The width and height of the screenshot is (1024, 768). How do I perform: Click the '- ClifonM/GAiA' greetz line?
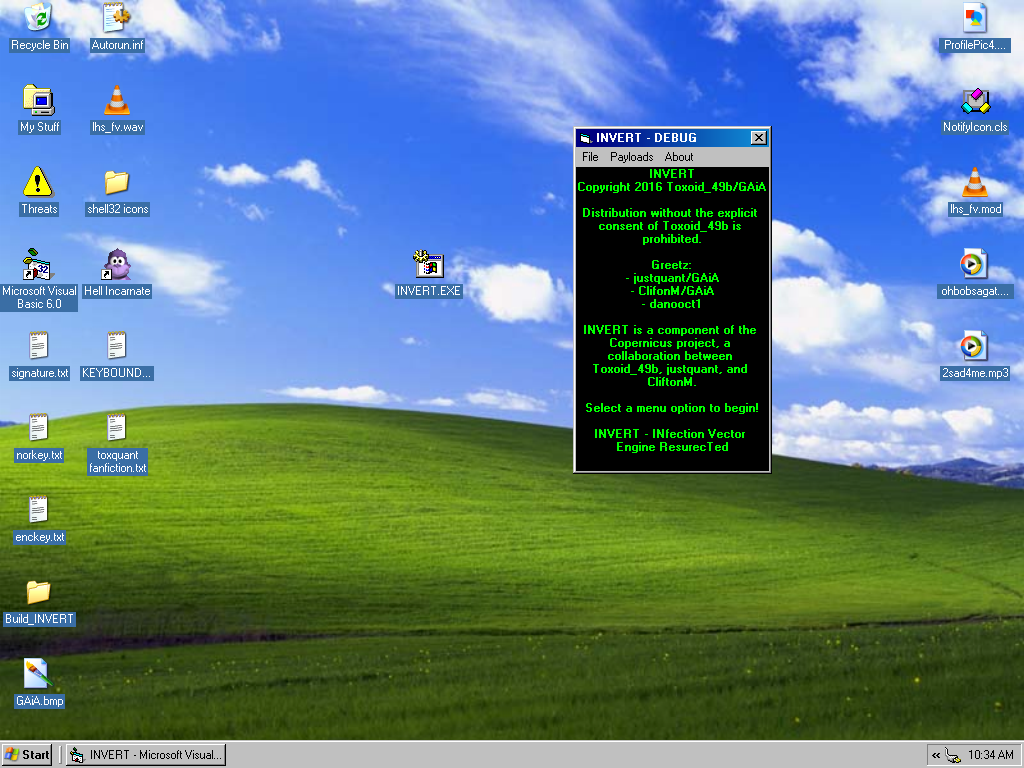click(x=672, y=291)
